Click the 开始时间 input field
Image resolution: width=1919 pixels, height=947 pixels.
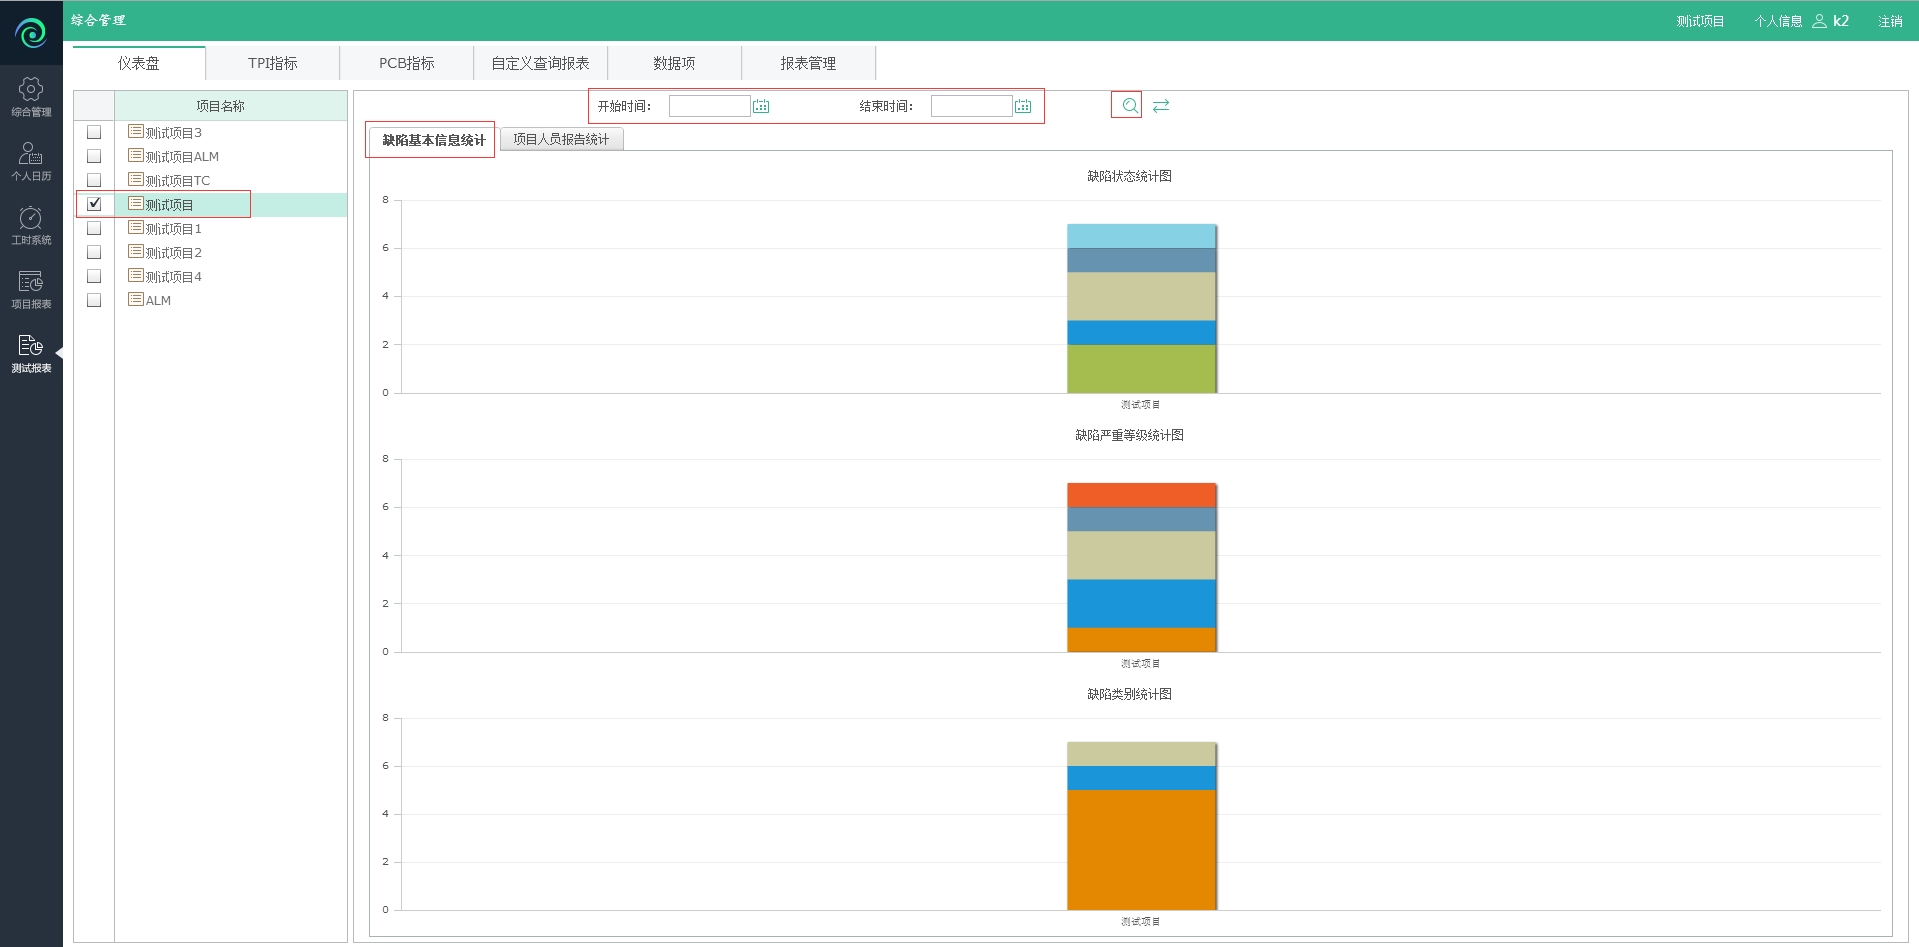point(709,106)
